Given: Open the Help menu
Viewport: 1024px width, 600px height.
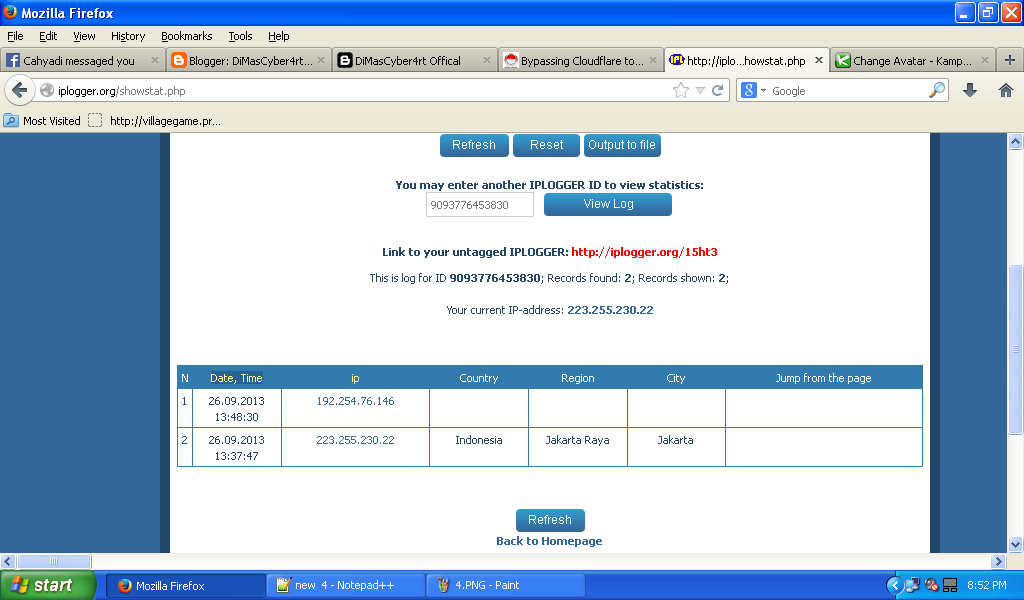Looking at the screenshot, I should point(278,36).
